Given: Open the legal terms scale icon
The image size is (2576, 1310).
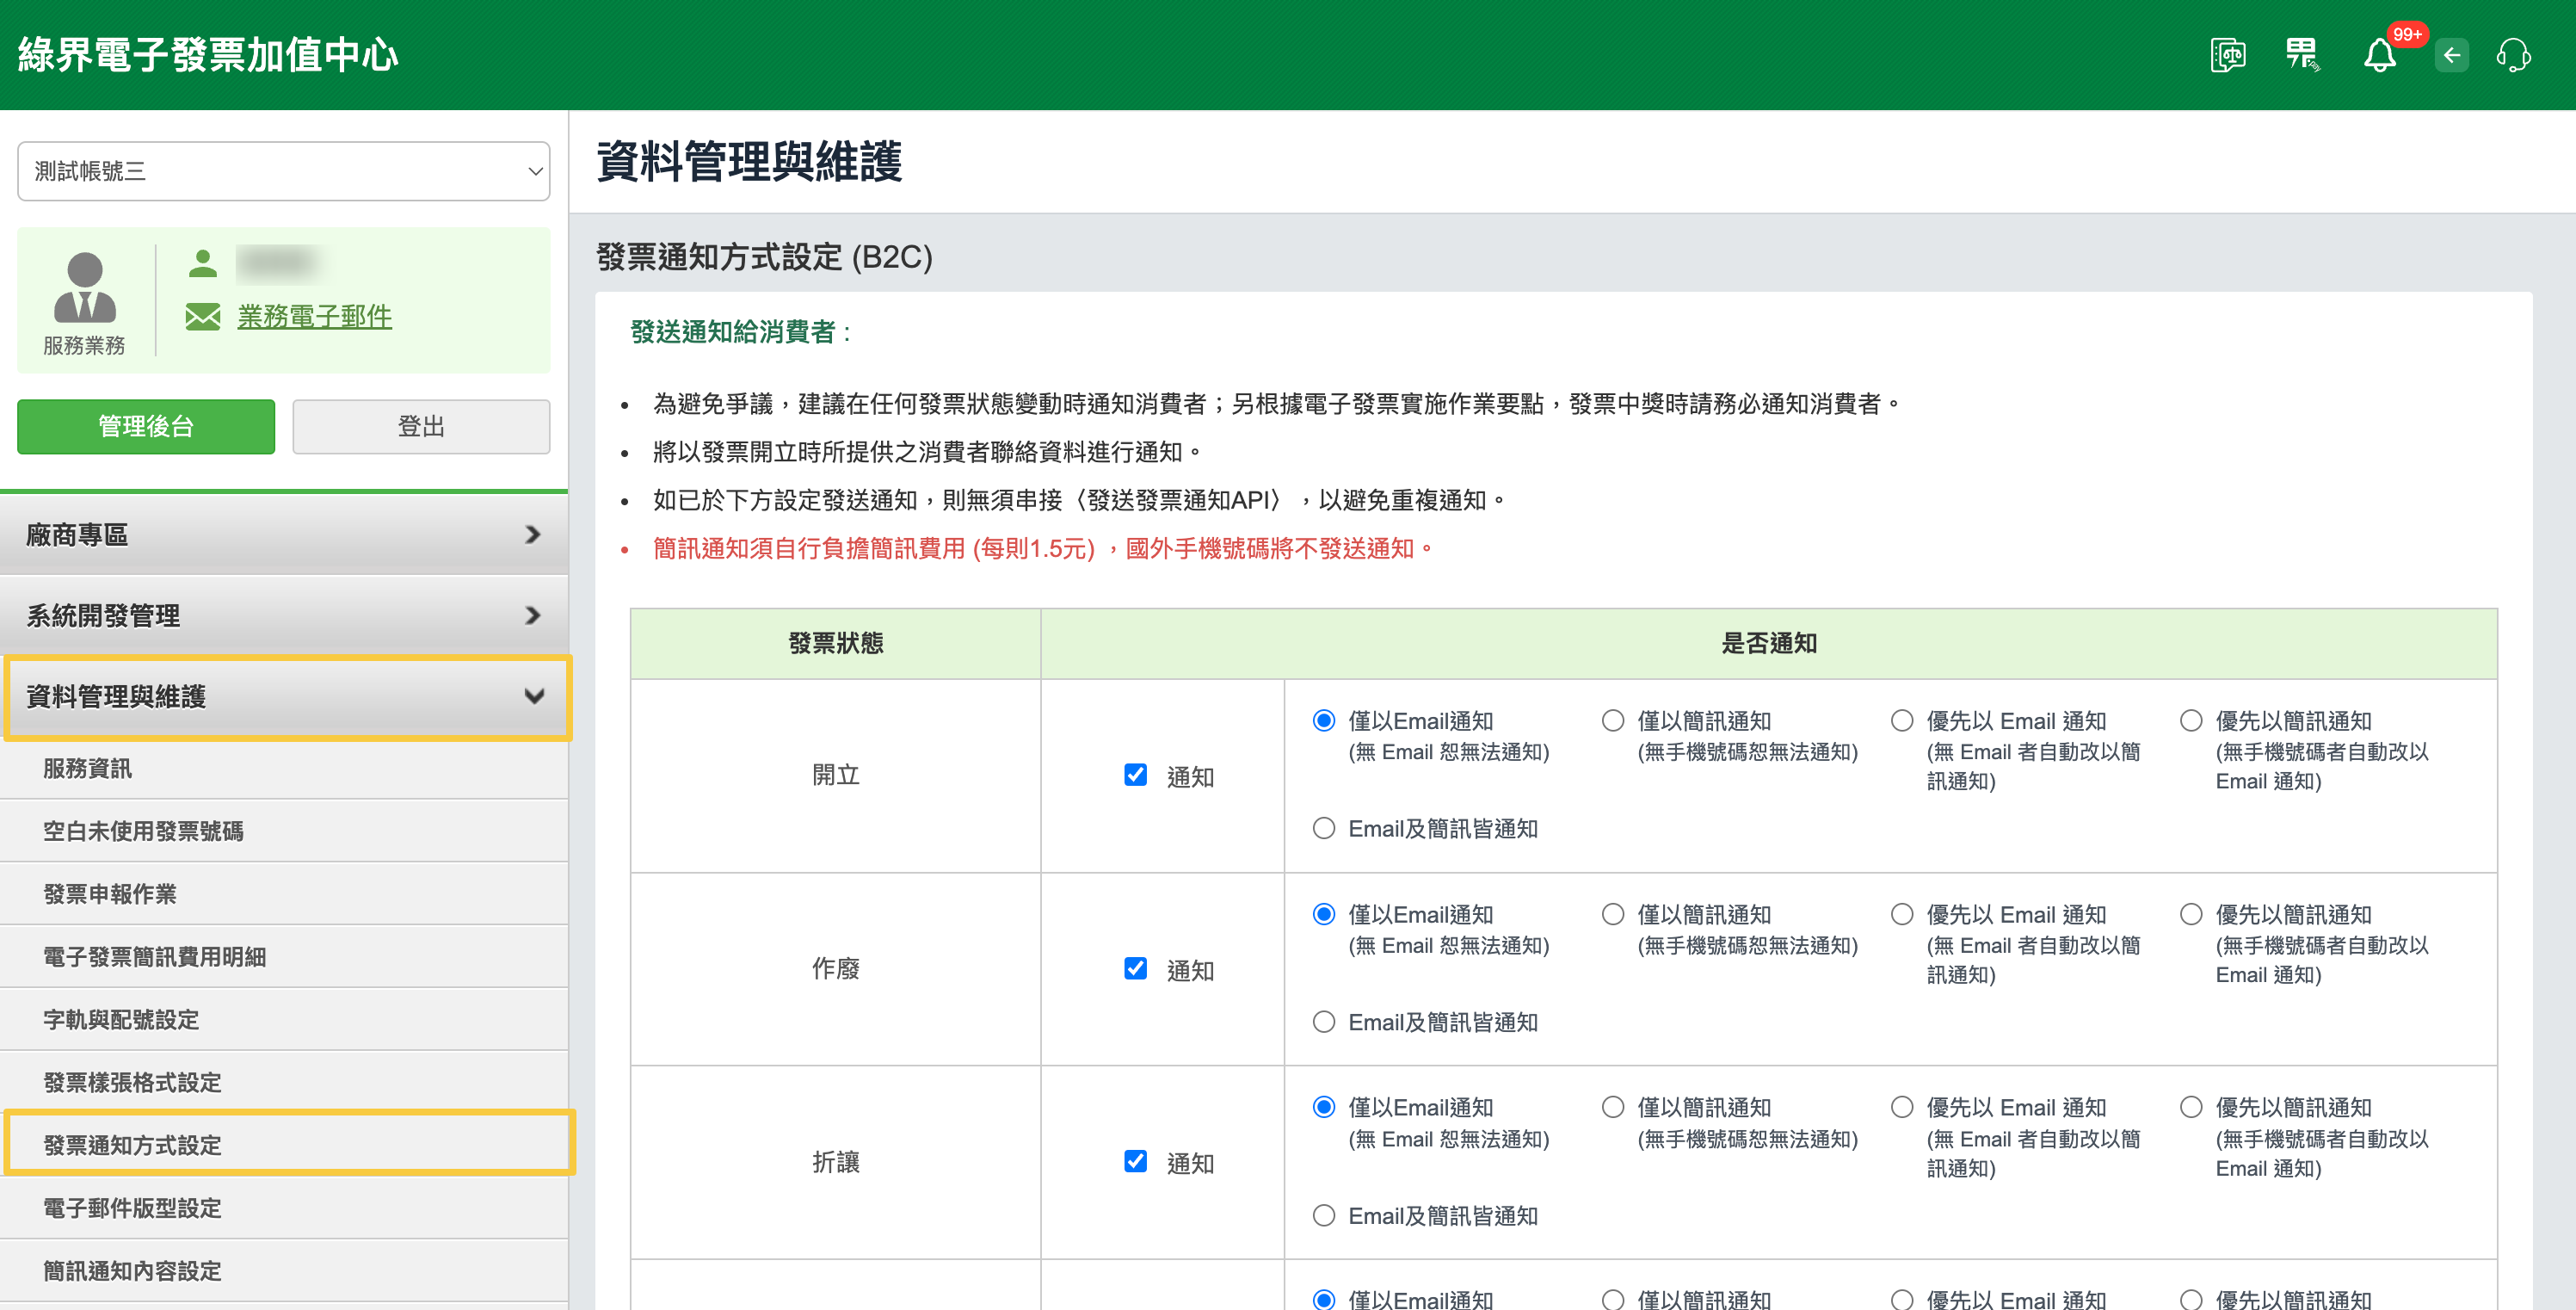Looking at the screenshot, I should coord(2227,55).
